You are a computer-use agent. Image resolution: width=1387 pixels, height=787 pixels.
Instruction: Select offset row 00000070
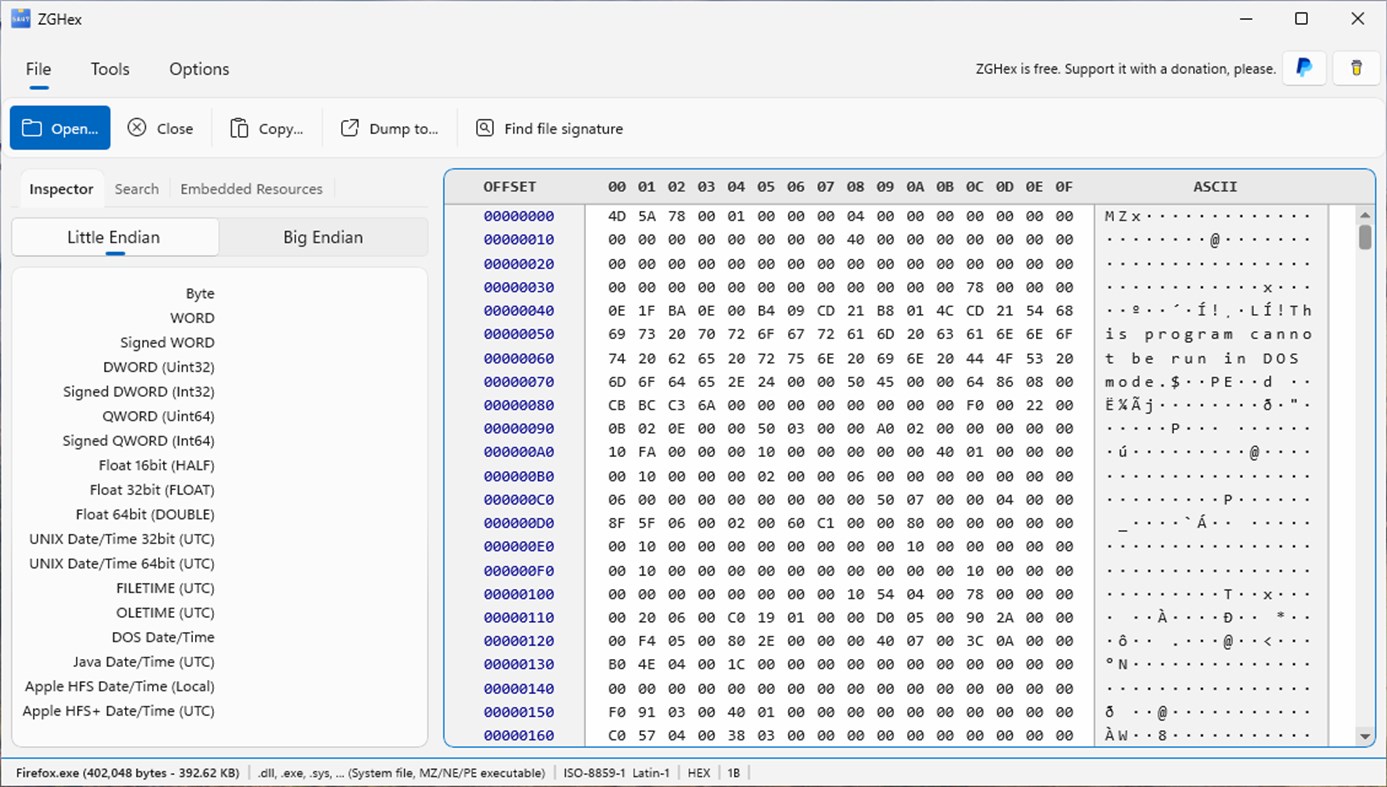pyautogui.click(x=518, y=382)
